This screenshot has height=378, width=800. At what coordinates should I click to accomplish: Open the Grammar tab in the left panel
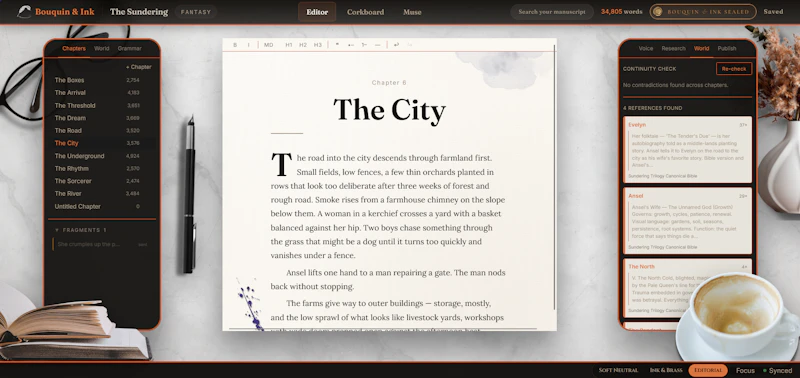tap(130, 48)
